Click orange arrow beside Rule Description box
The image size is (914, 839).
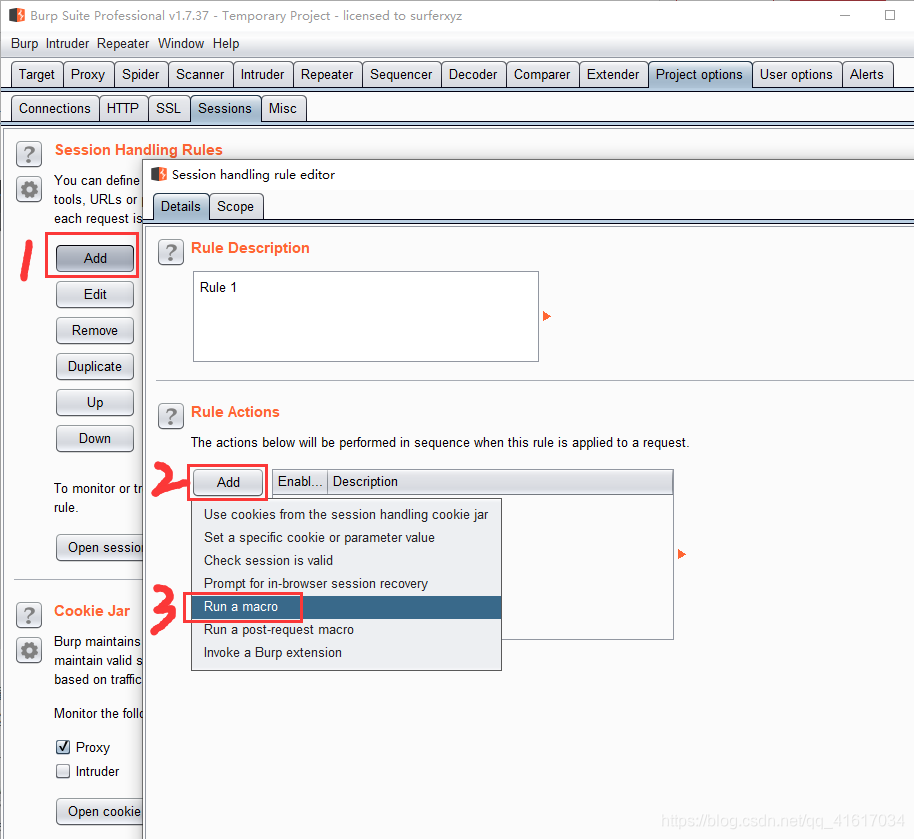click(x=546, y=316)
